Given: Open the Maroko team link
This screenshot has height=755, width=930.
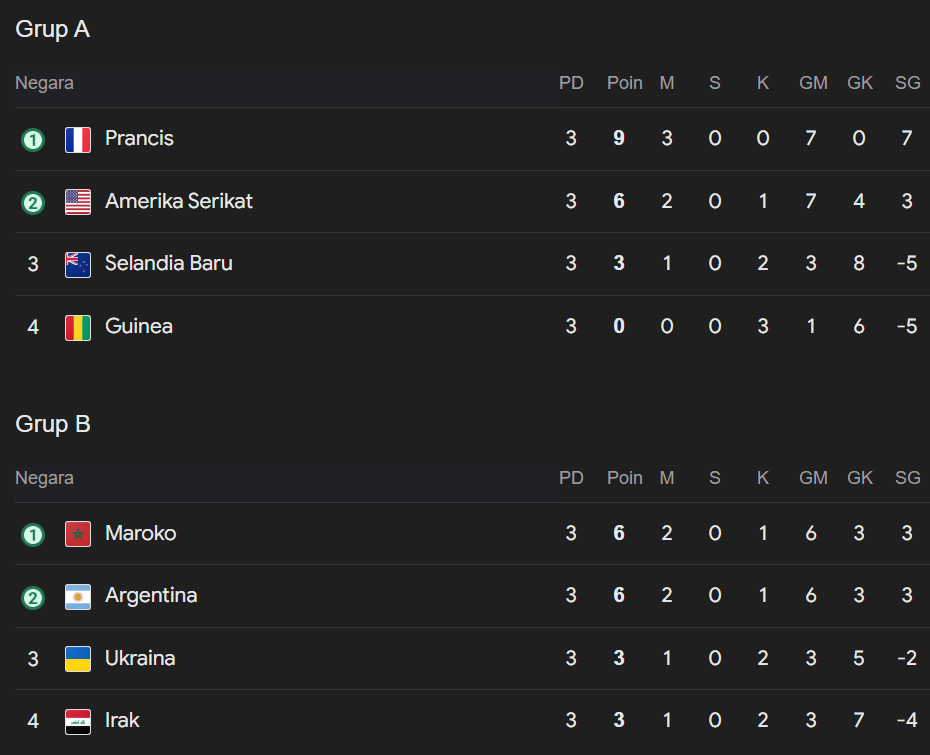Looking at the screenshot, I should tap(141, 533).
